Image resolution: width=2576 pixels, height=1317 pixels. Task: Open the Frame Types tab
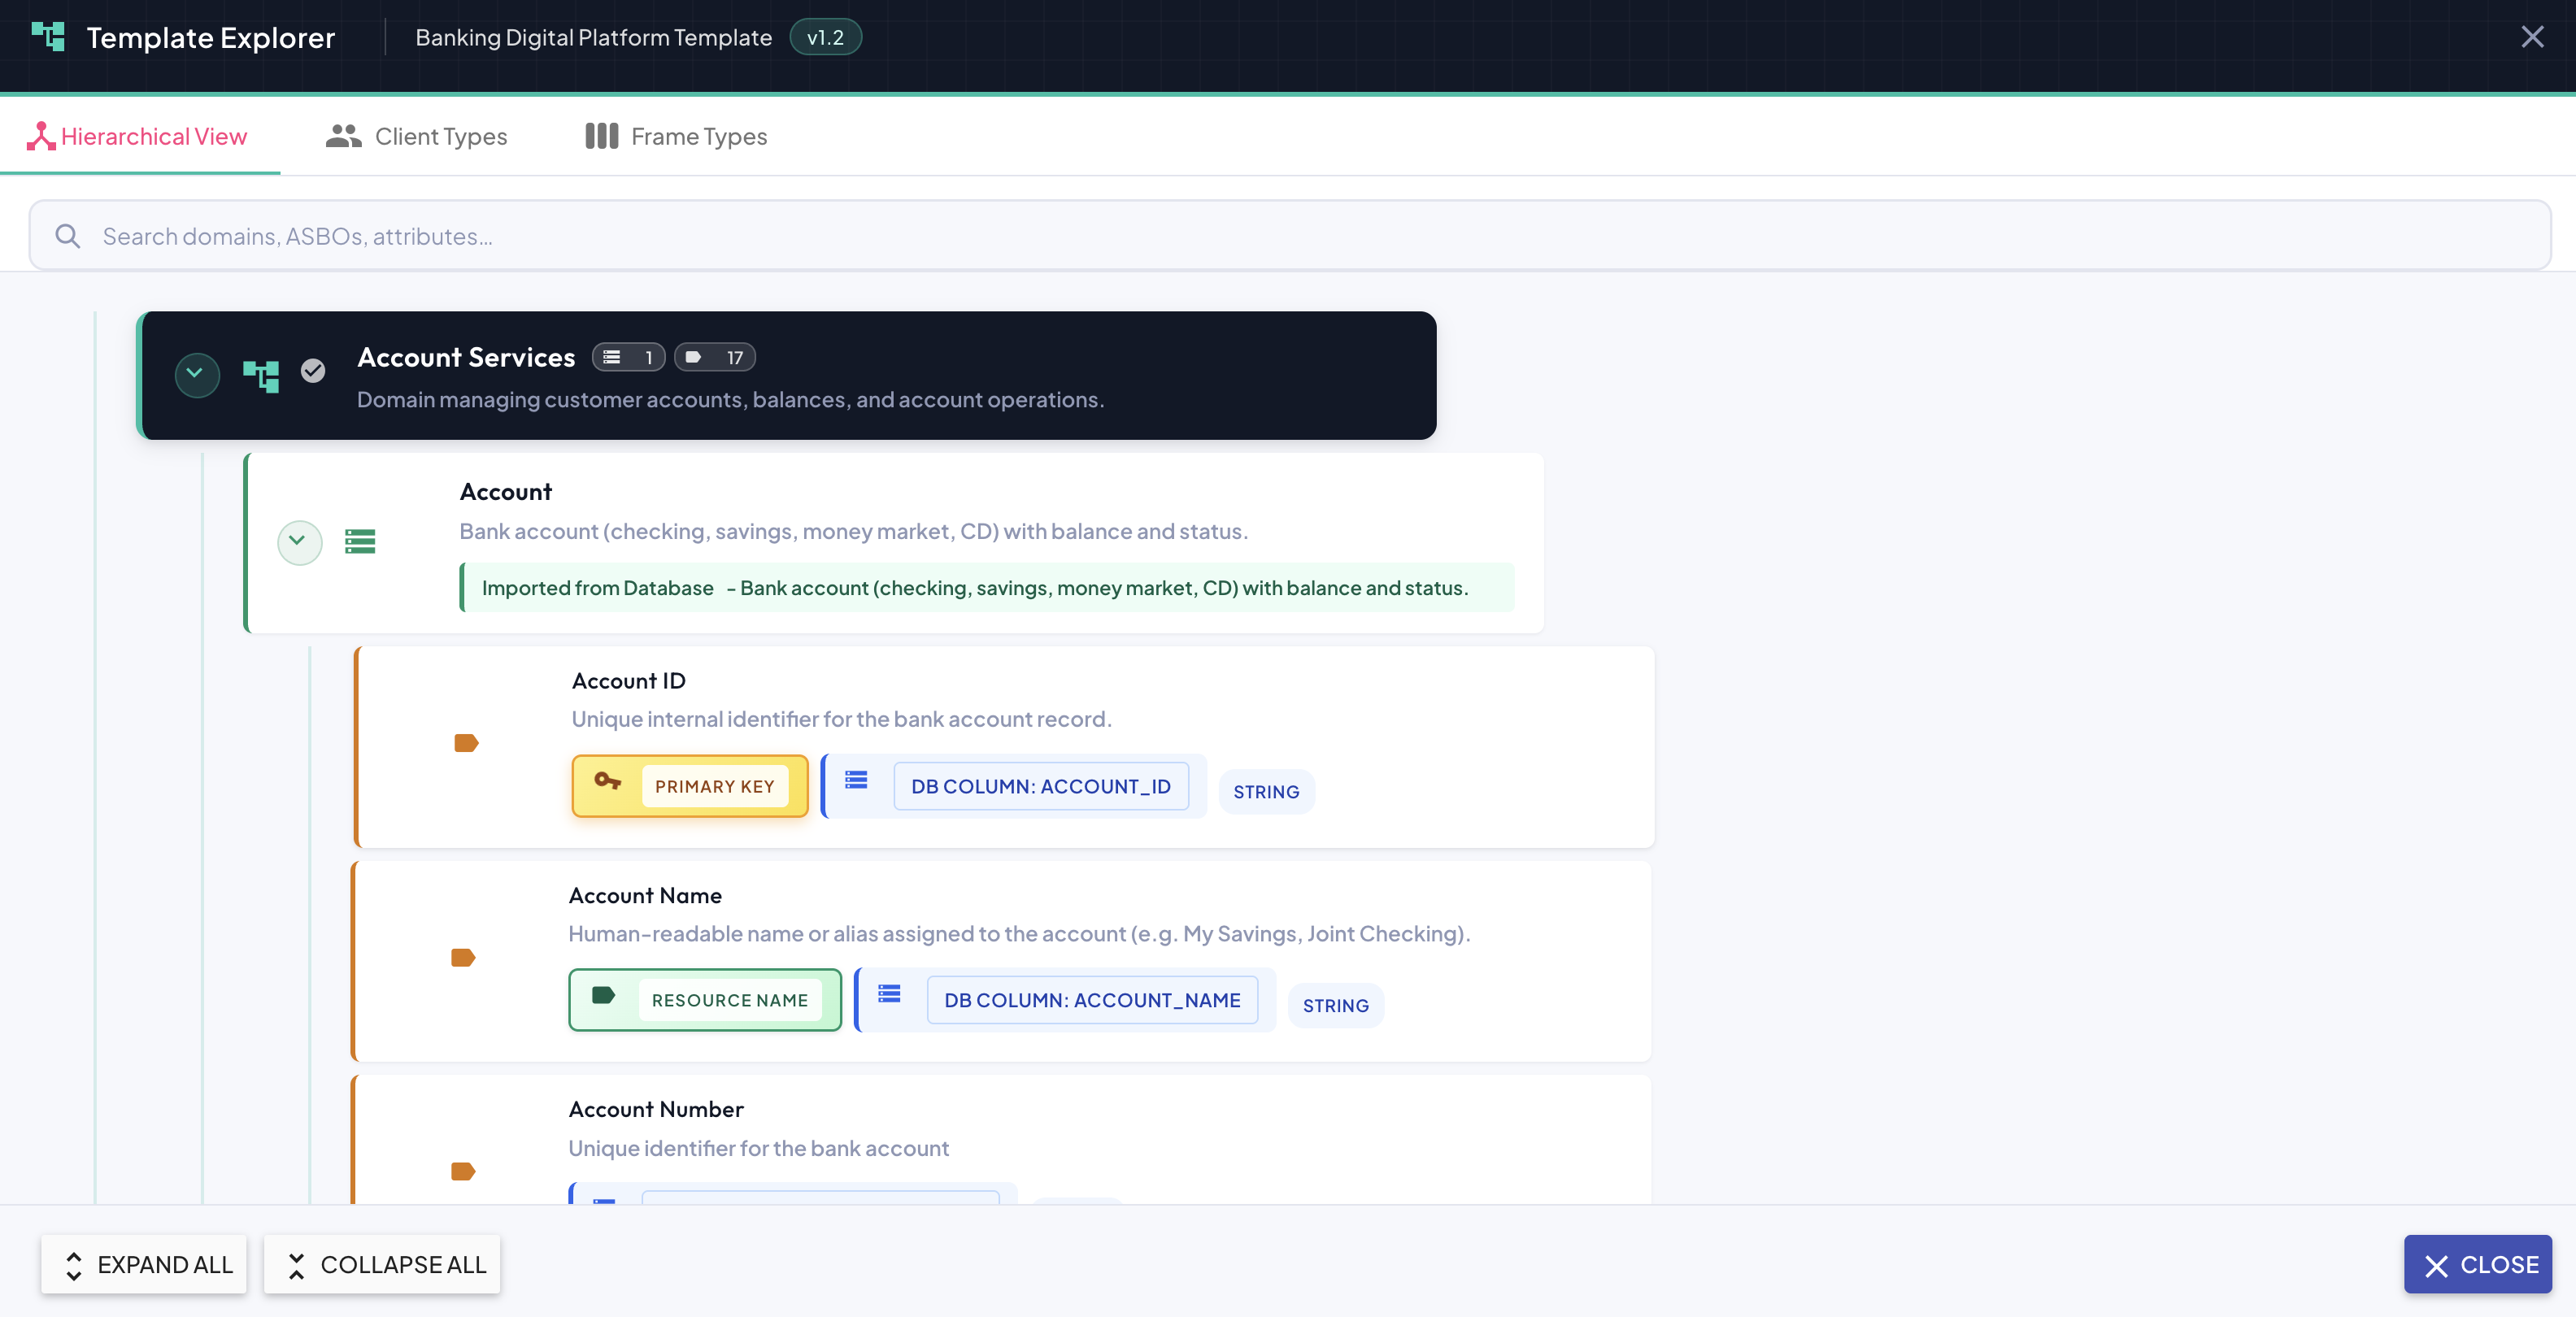676,136
